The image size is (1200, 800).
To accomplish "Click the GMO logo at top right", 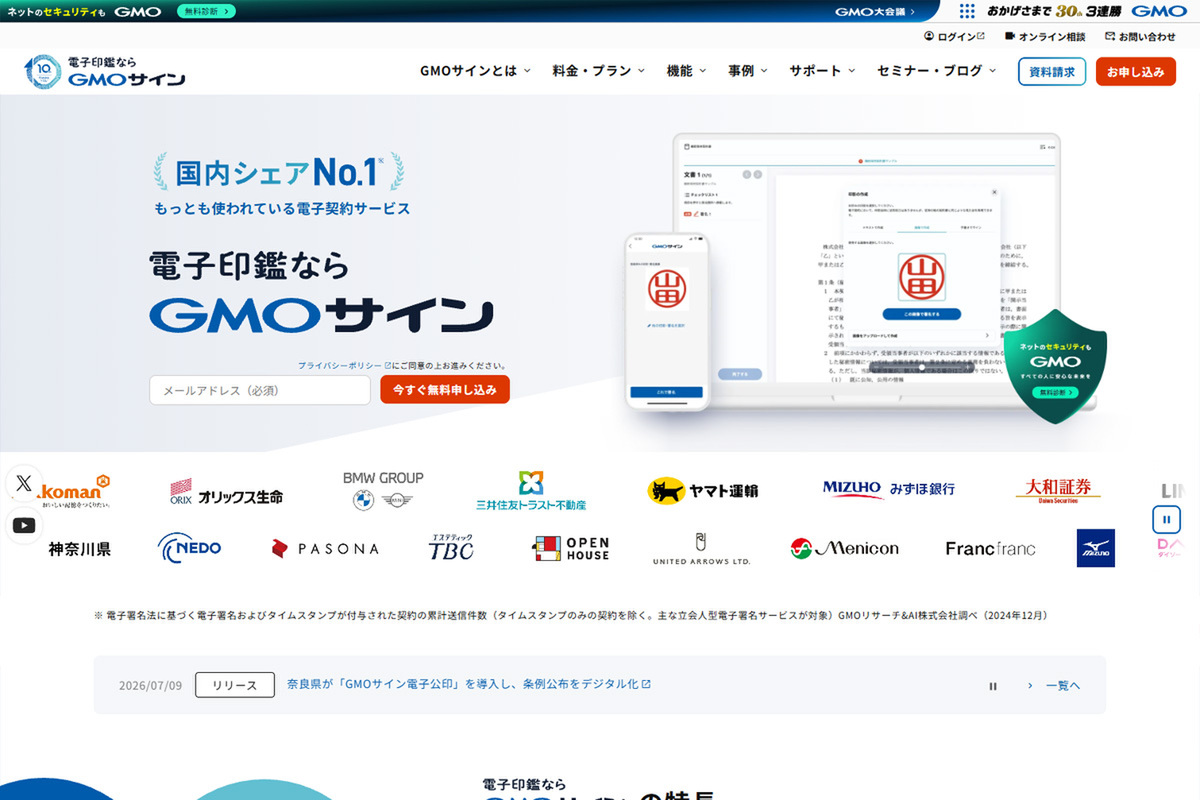I will point(1158,11).
